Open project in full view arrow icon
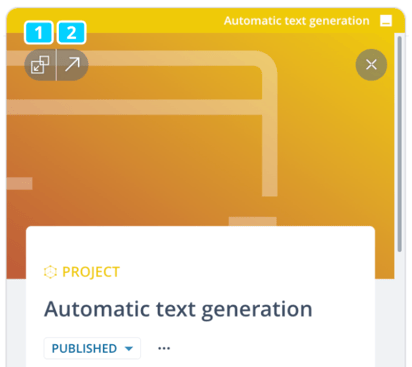The width and height of the screenshot is (412, 367). tap(72, 65)
